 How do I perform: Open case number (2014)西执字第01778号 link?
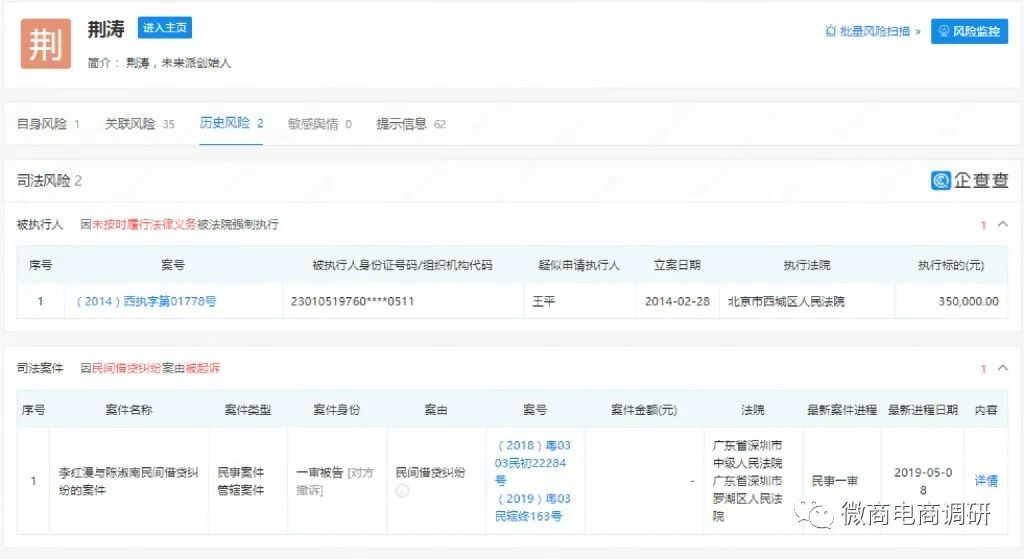146,301
